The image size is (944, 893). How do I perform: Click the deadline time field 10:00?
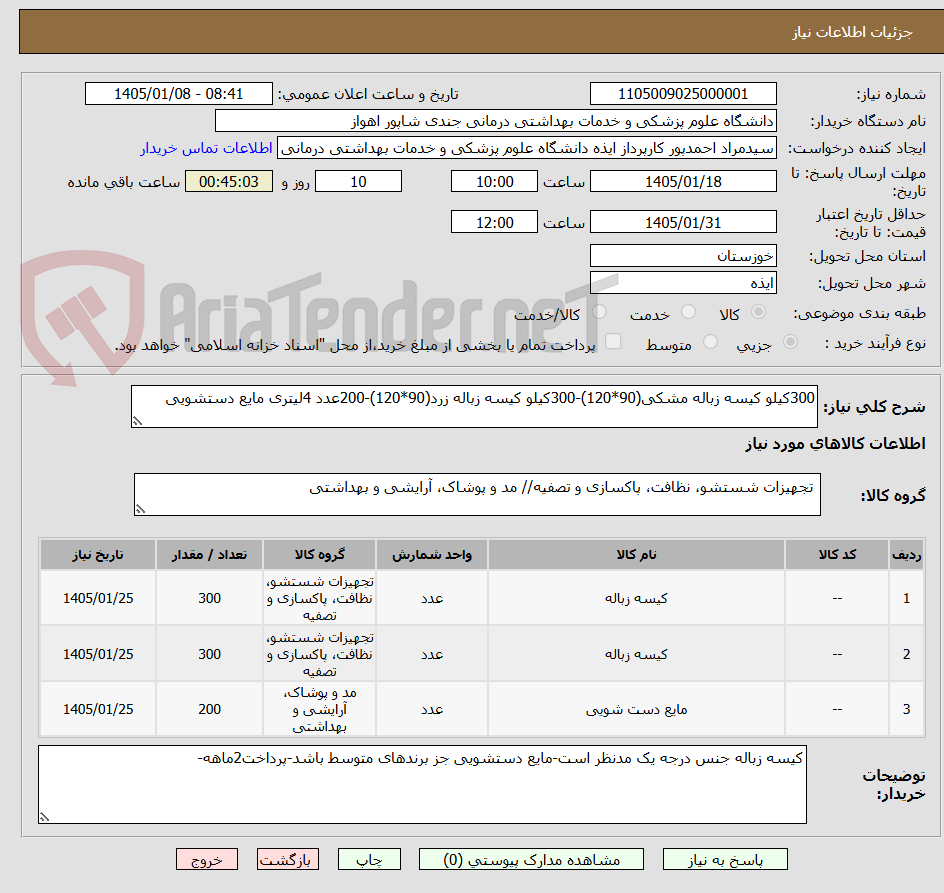tap(494, 181)
